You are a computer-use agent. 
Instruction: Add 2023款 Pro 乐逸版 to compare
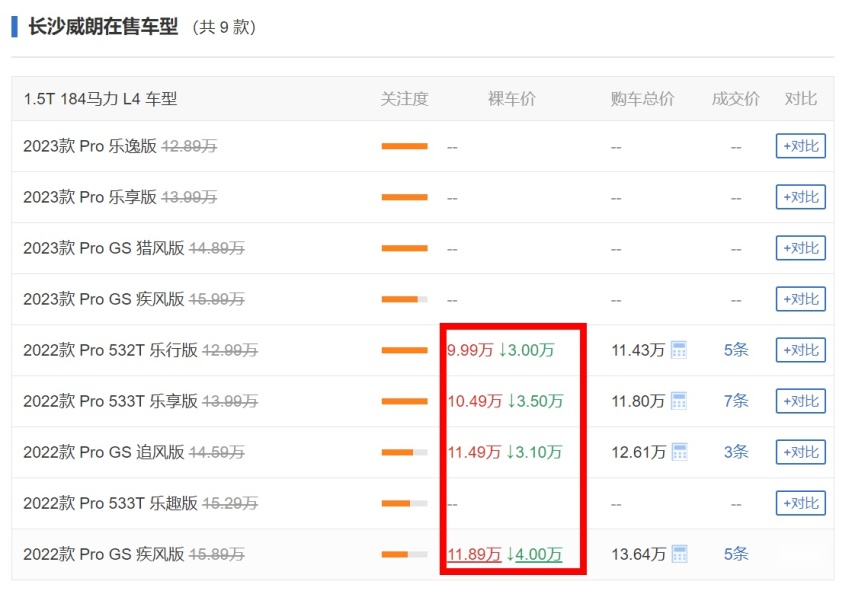[x=800, y=146]
